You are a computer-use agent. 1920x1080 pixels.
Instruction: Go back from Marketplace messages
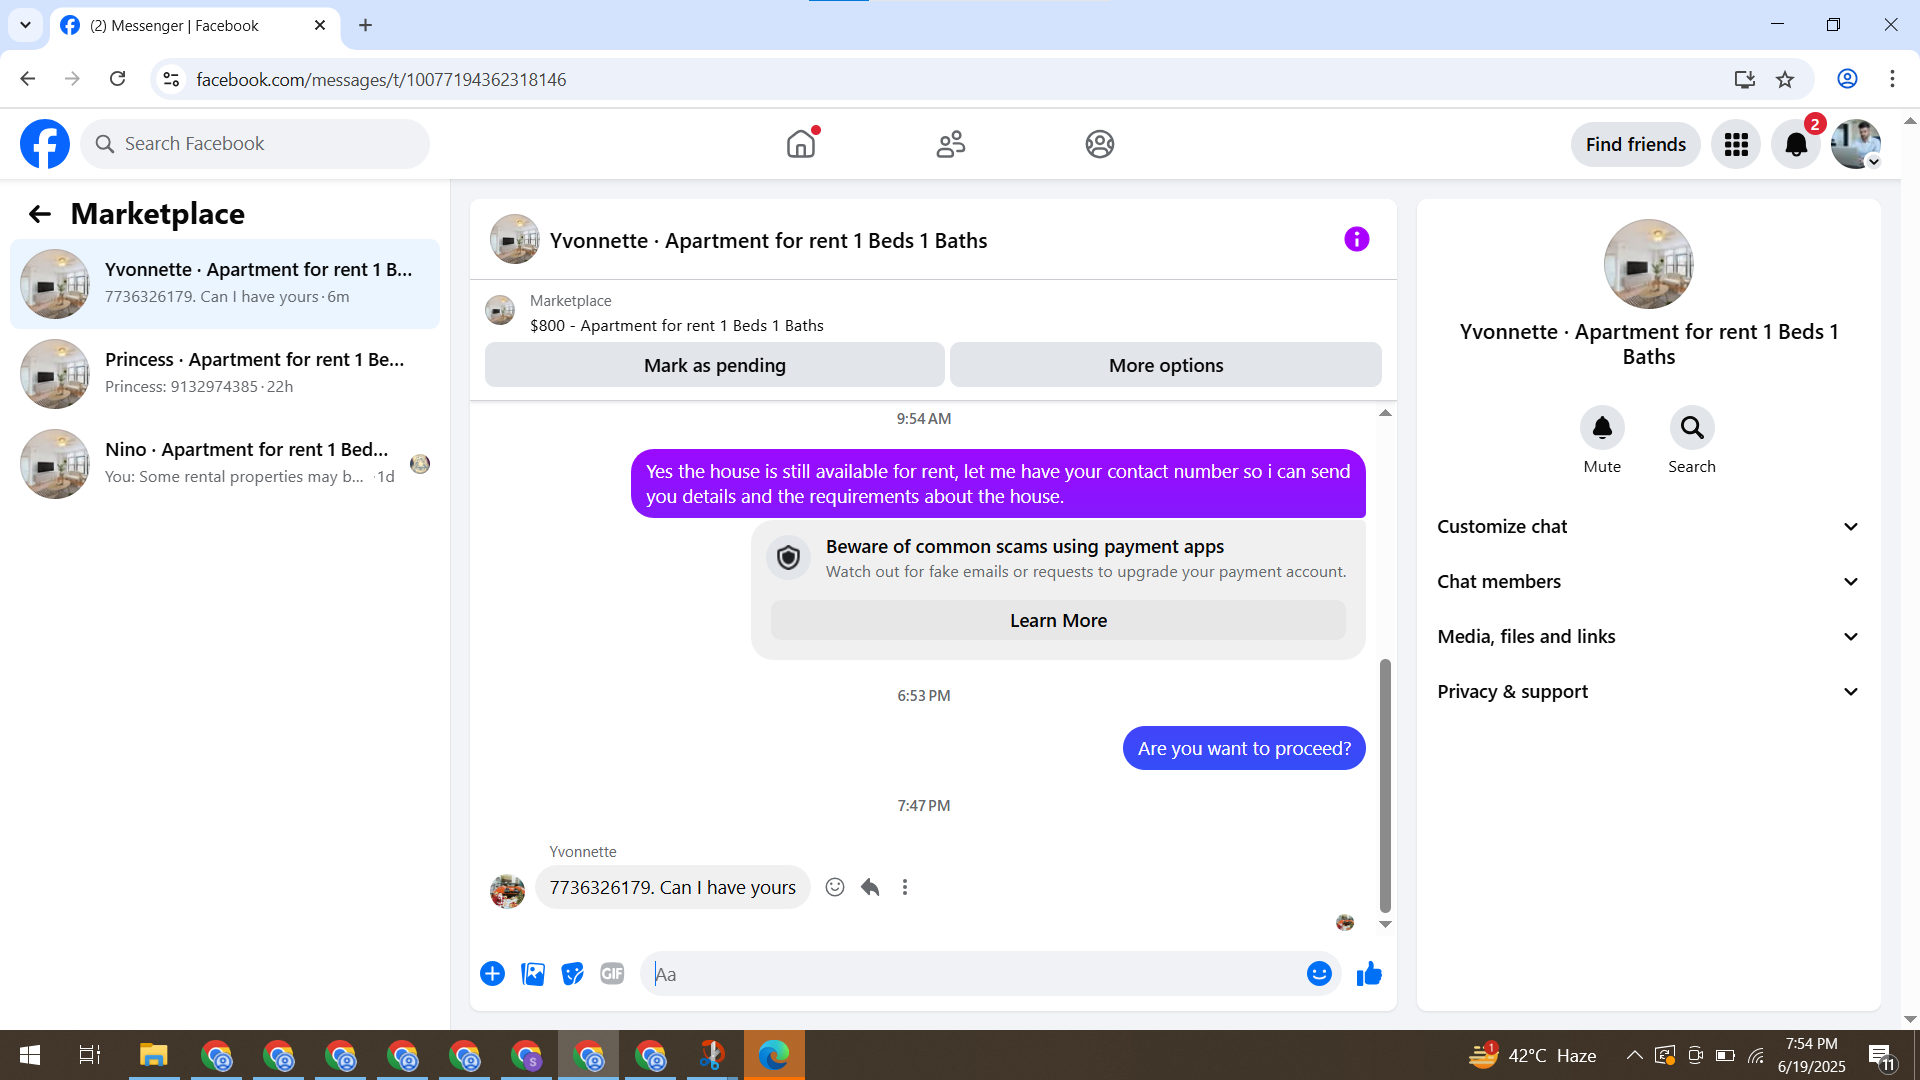coord(40,214)
